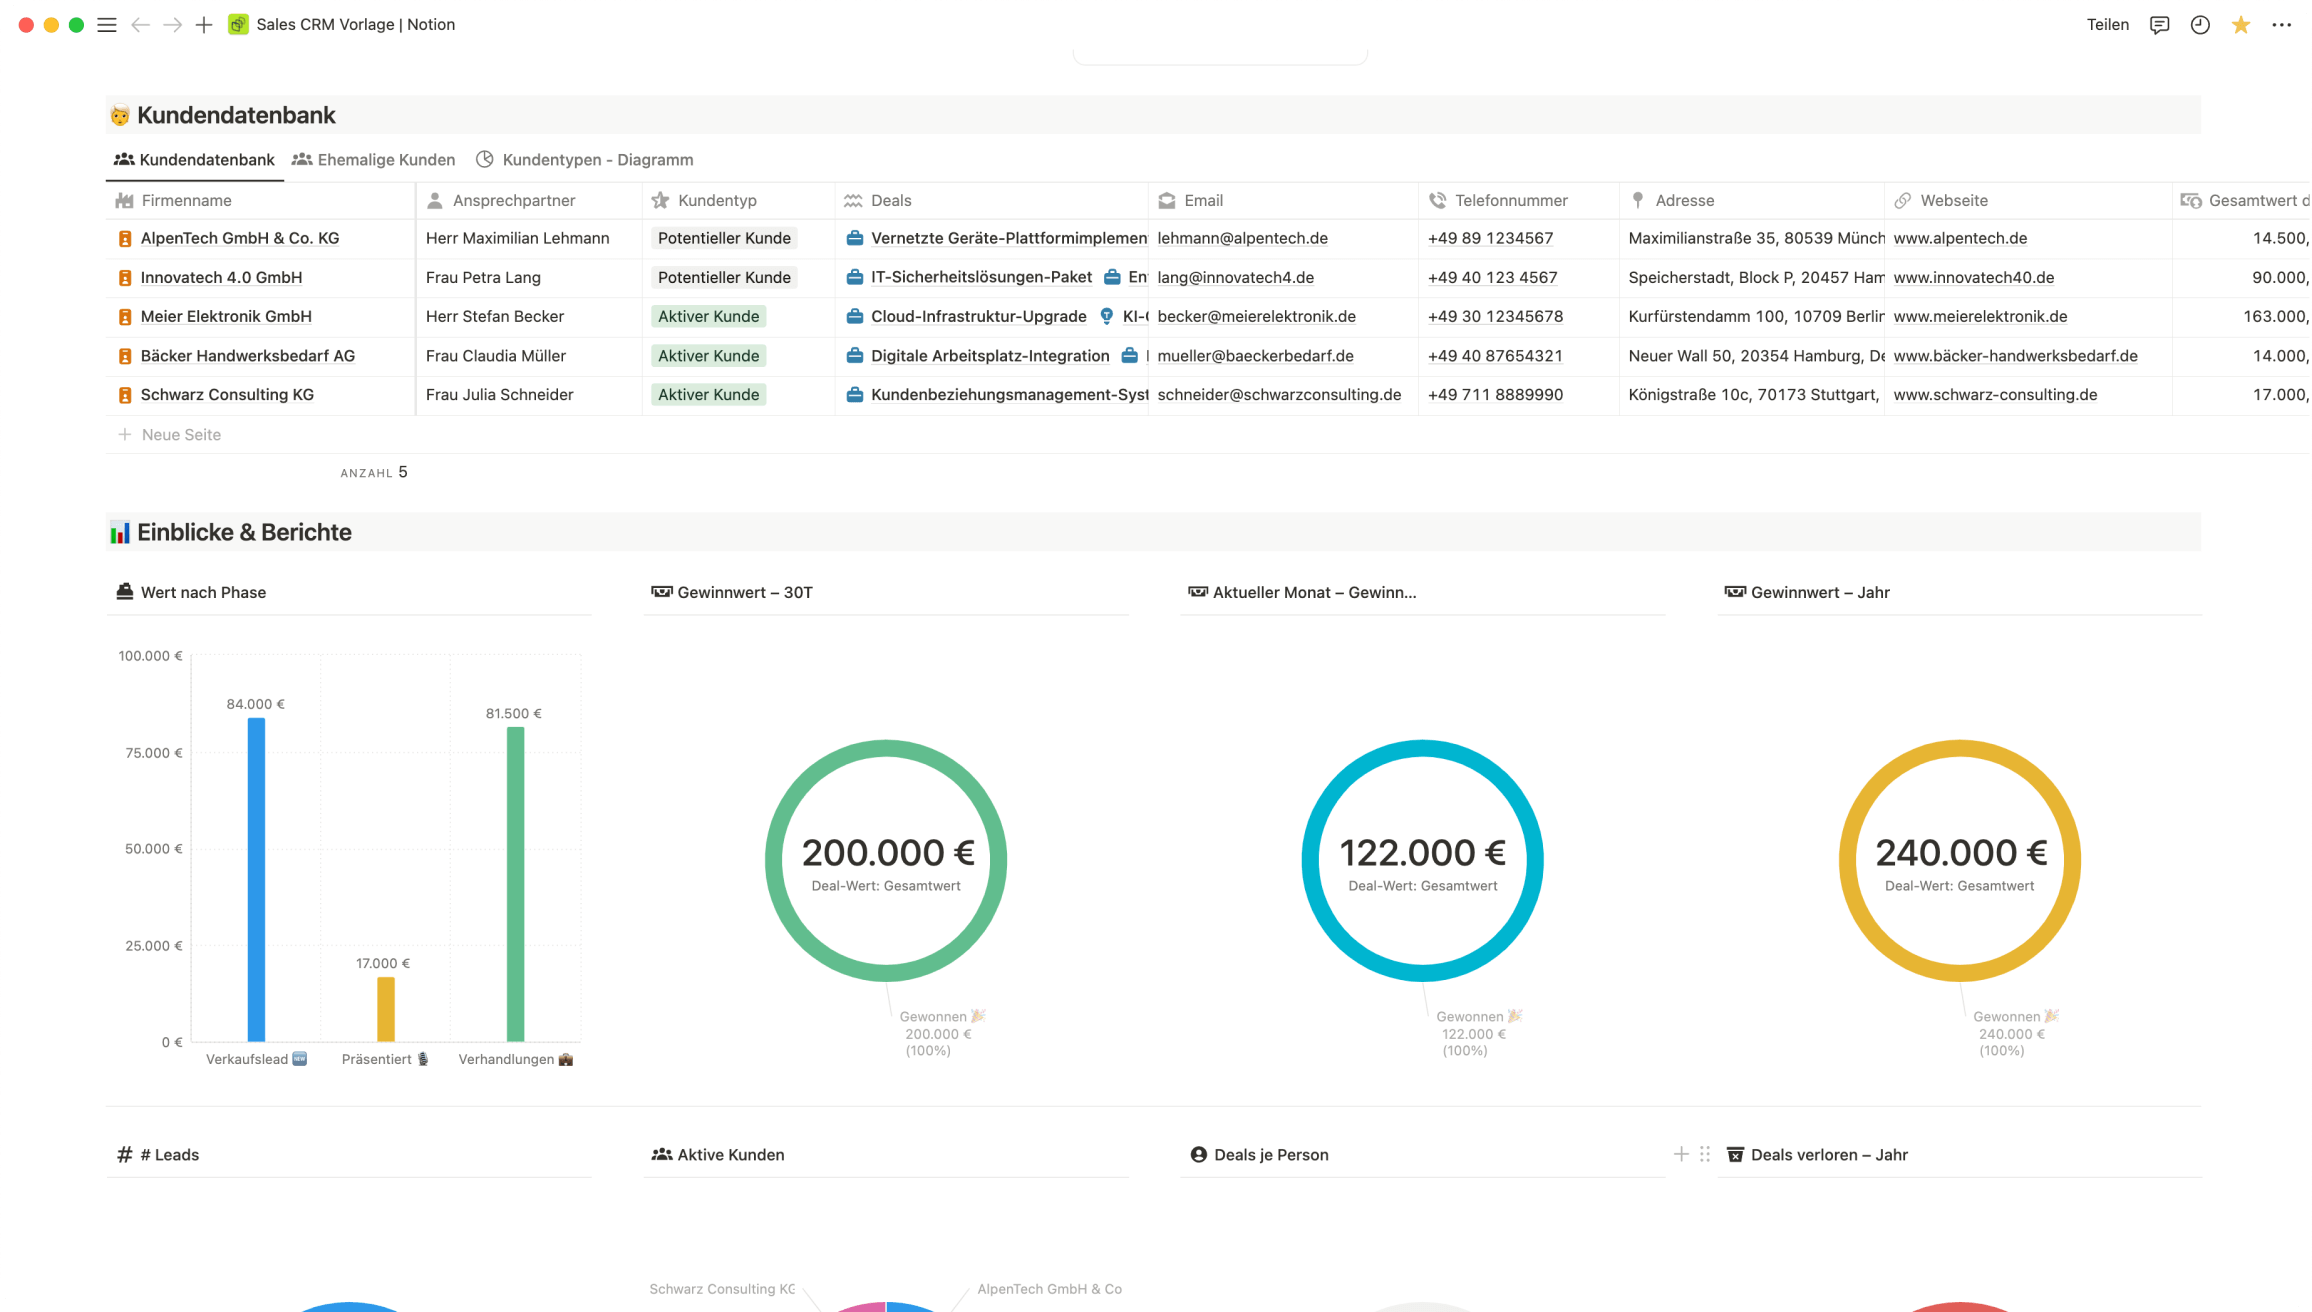Open the Email column header menu

(x=1283, y=201)
